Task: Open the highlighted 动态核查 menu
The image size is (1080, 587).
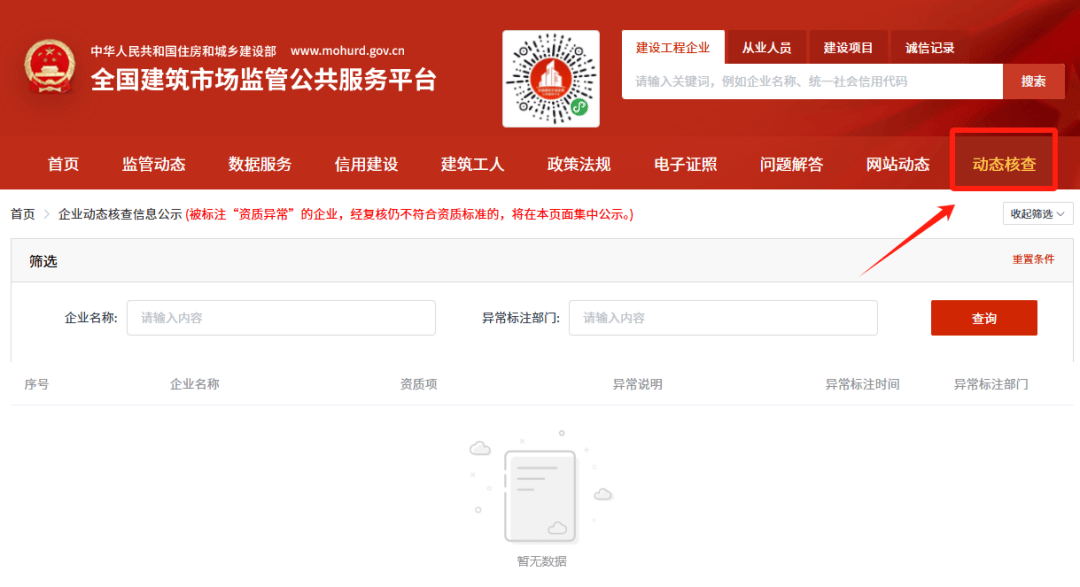Action: 1003,164
